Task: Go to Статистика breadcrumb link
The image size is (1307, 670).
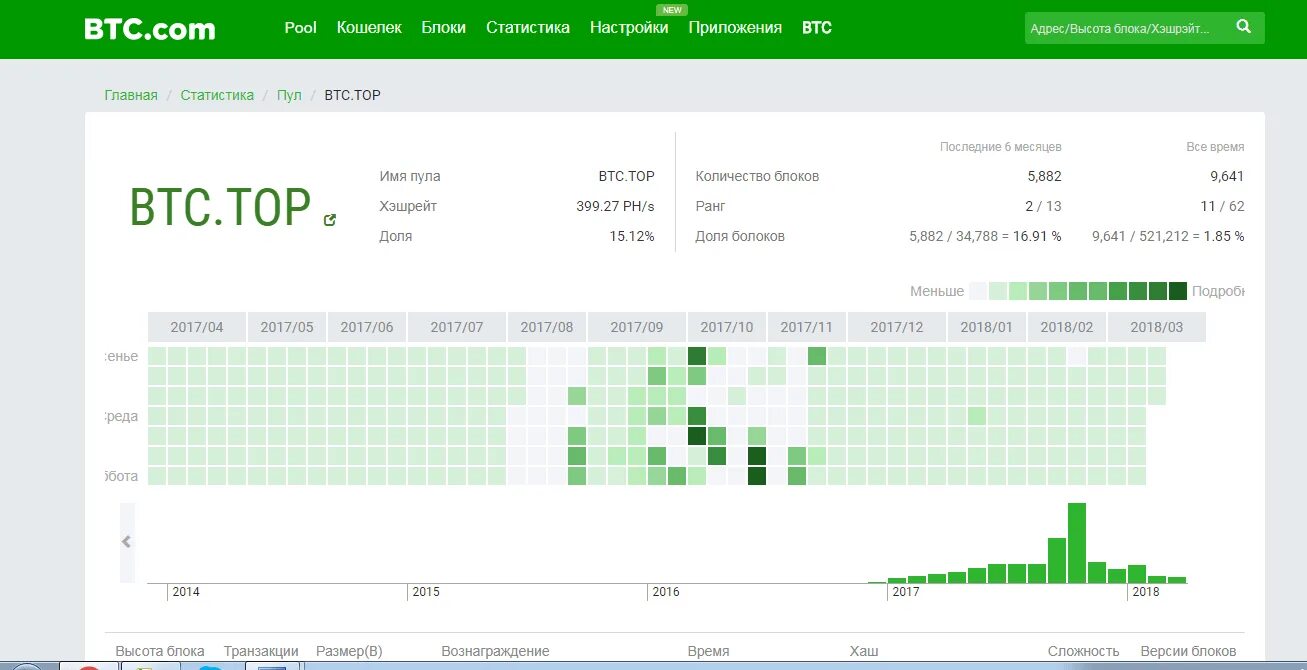Action: coord(217,95)
